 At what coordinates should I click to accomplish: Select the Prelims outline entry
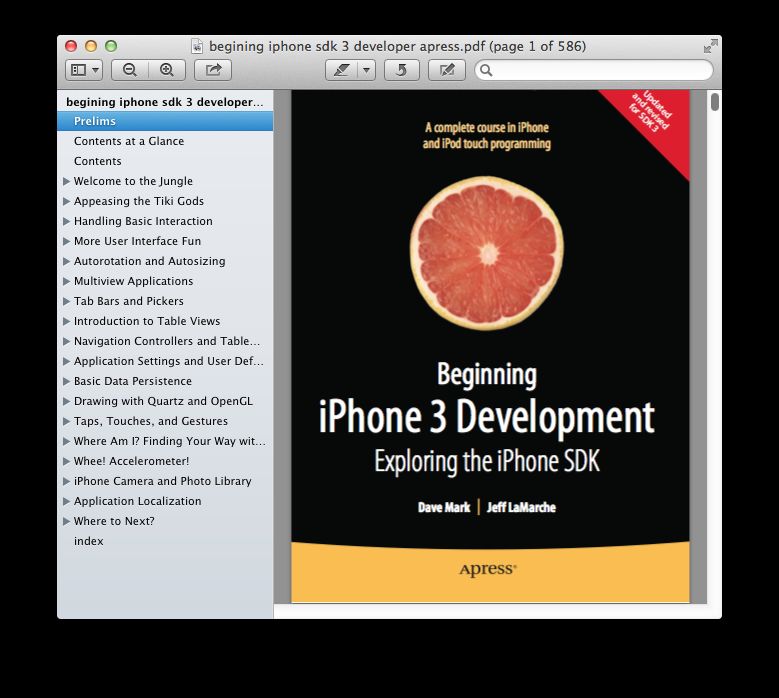click(165, 121)
